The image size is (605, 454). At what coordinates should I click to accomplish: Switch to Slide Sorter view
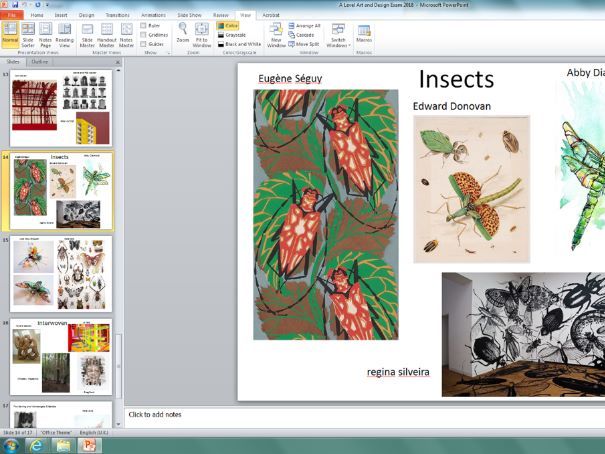[28, 35]
